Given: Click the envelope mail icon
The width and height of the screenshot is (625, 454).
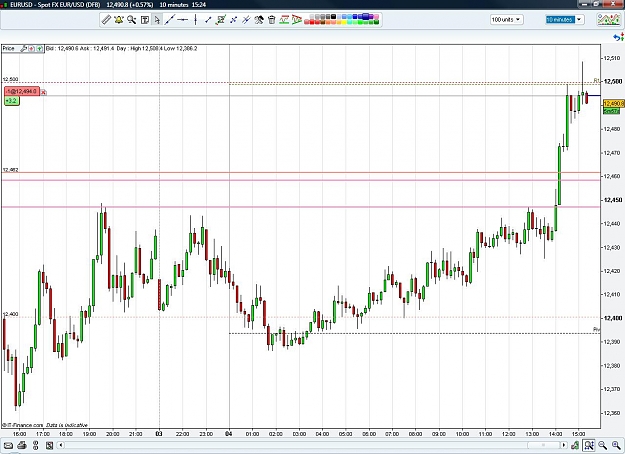Looking at the screenshot, I should (8, 445).
